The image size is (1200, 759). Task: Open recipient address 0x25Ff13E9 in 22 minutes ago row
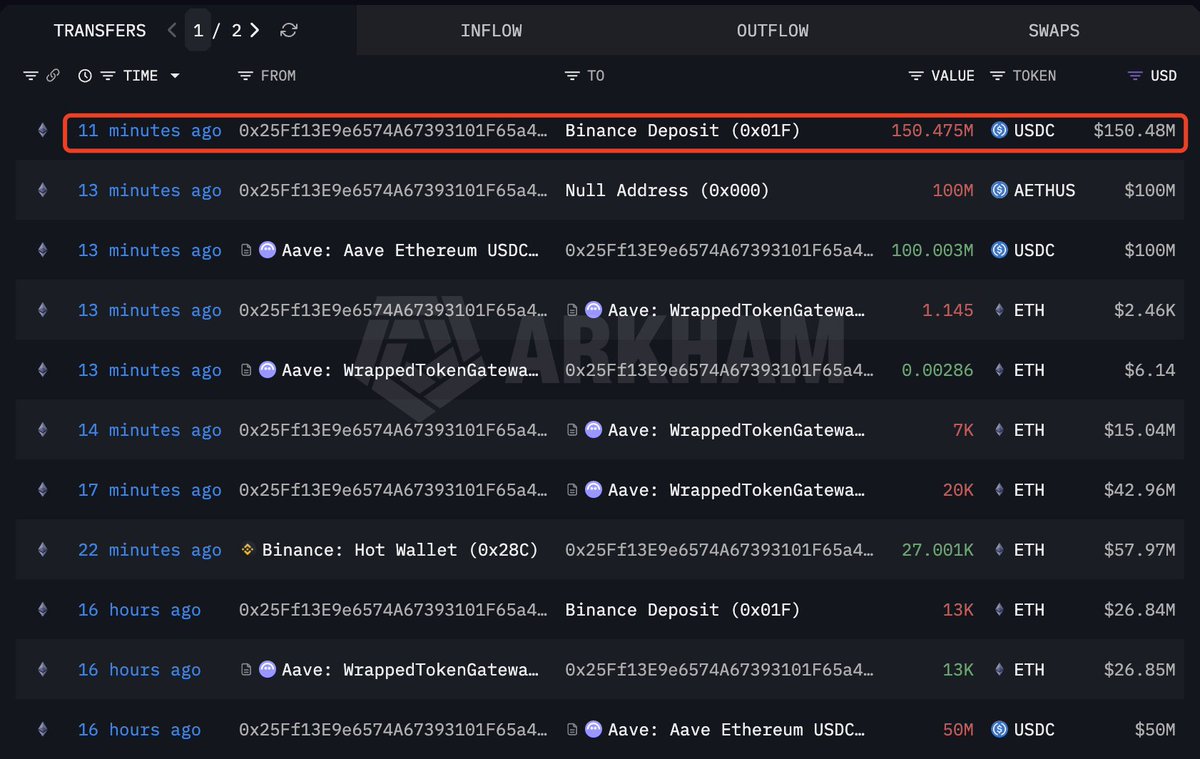tap(719, 550)
